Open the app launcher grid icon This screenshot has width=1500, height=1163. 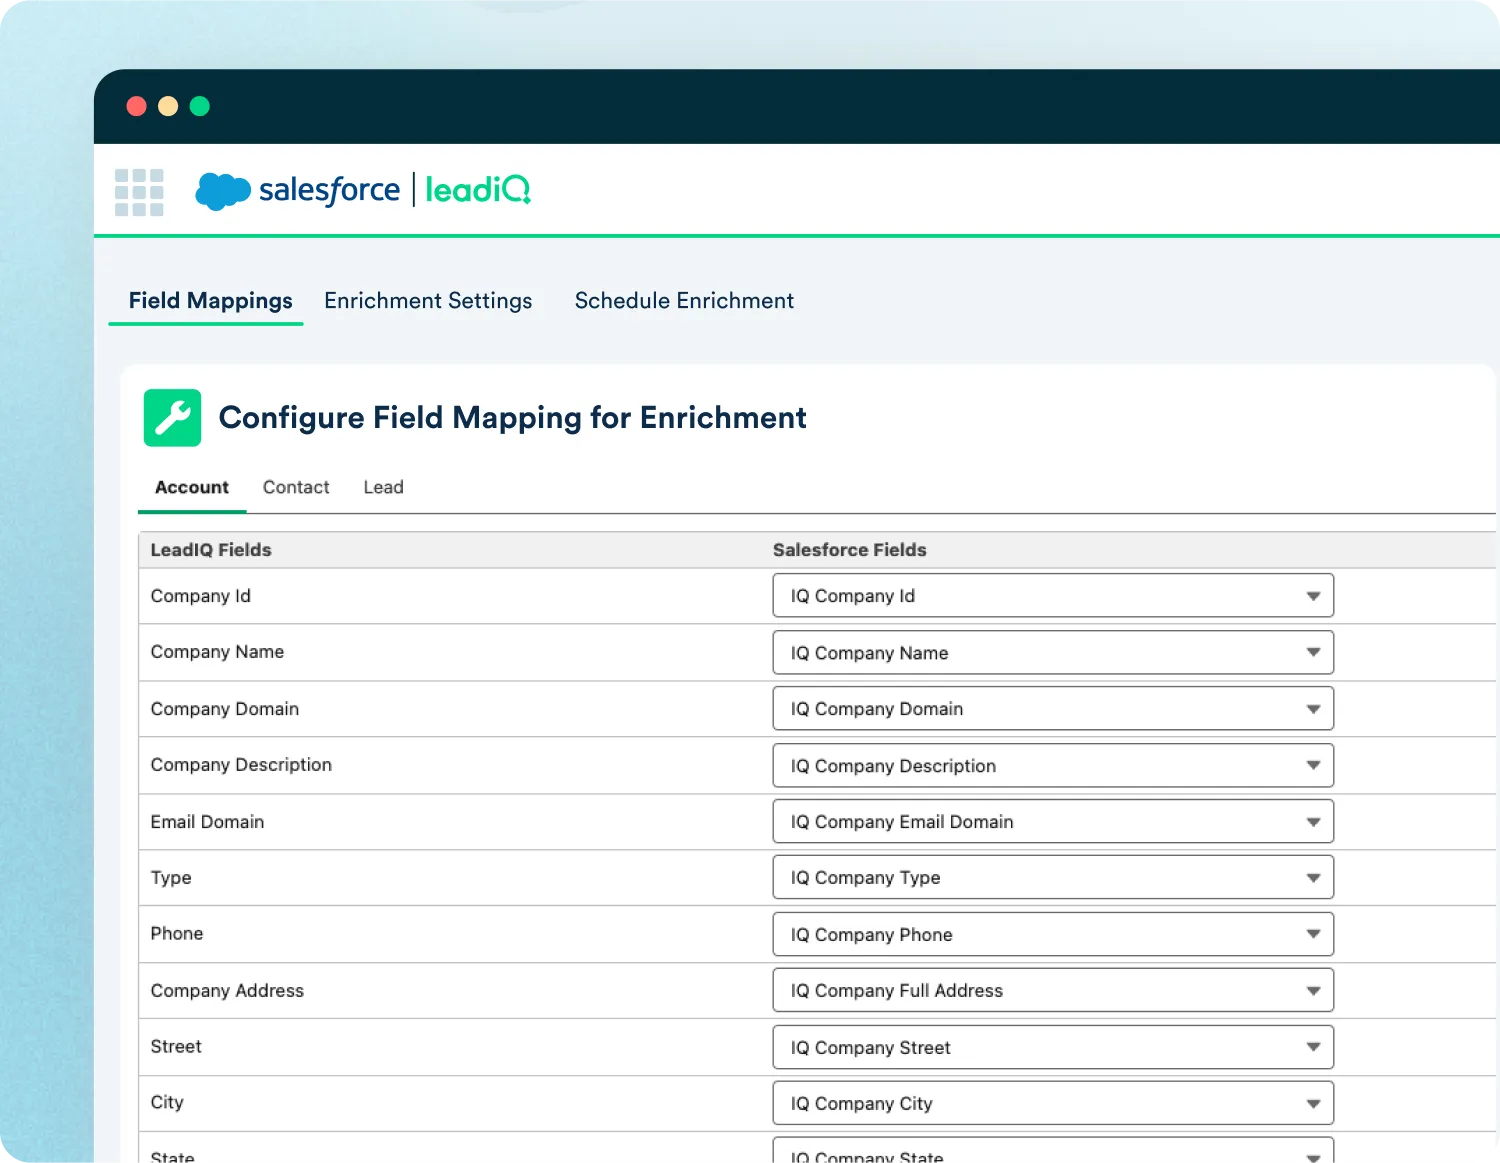pos(139,192)
